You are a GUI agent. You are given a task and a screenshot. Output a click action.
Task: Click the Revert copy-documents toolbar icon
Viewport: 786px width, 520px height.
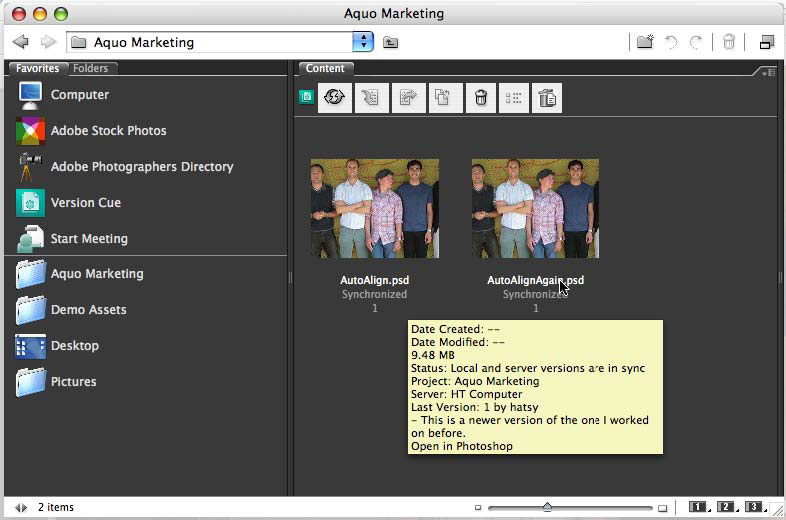point(444,97)
